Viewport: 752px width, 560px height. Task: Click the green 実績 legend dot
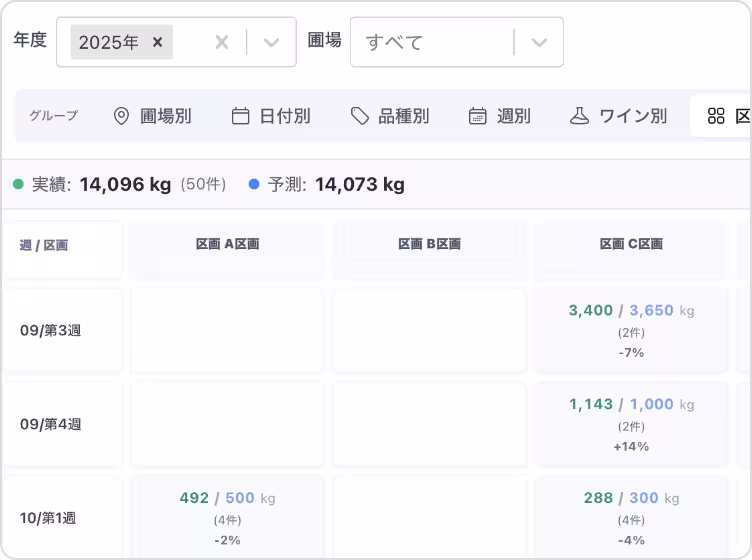(18, 184)
